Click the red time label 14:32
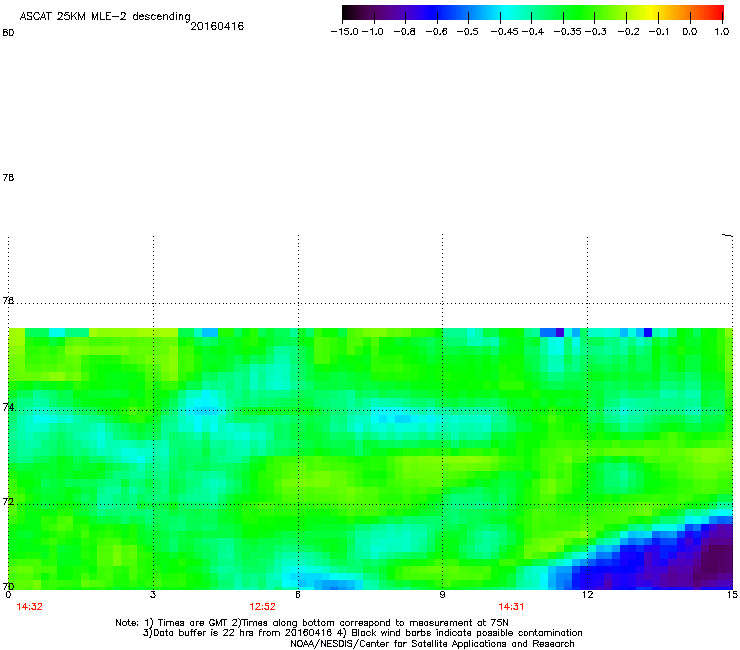The height and width of the screenshot is (650, 740). coord(29,607)
